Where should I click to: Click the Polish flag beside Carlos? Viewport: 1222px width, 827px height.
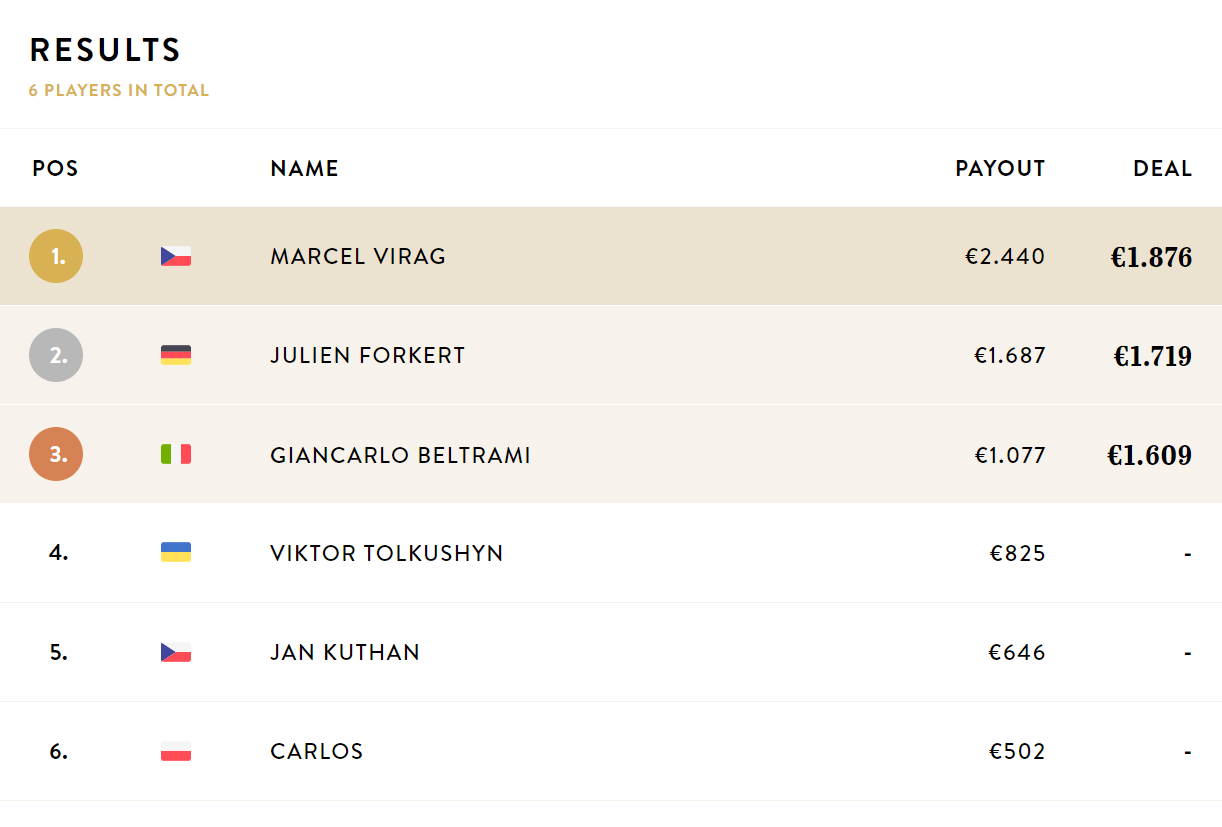click(x=176, y=751)
